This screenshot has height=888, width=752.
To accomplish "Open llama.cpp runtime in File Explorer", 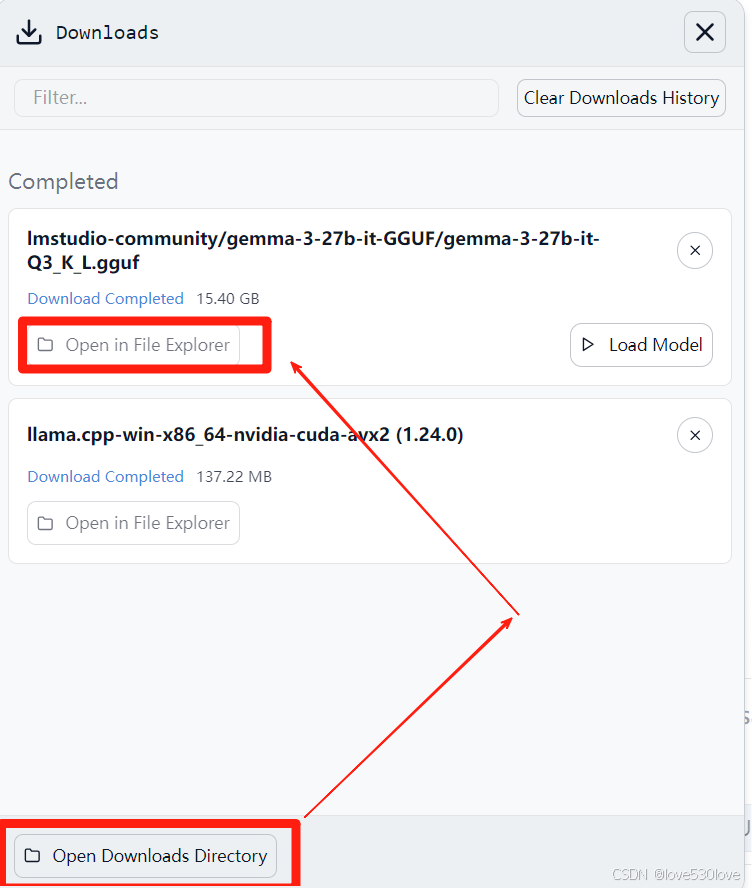I will pyautogui.click(x=134, y=523).
